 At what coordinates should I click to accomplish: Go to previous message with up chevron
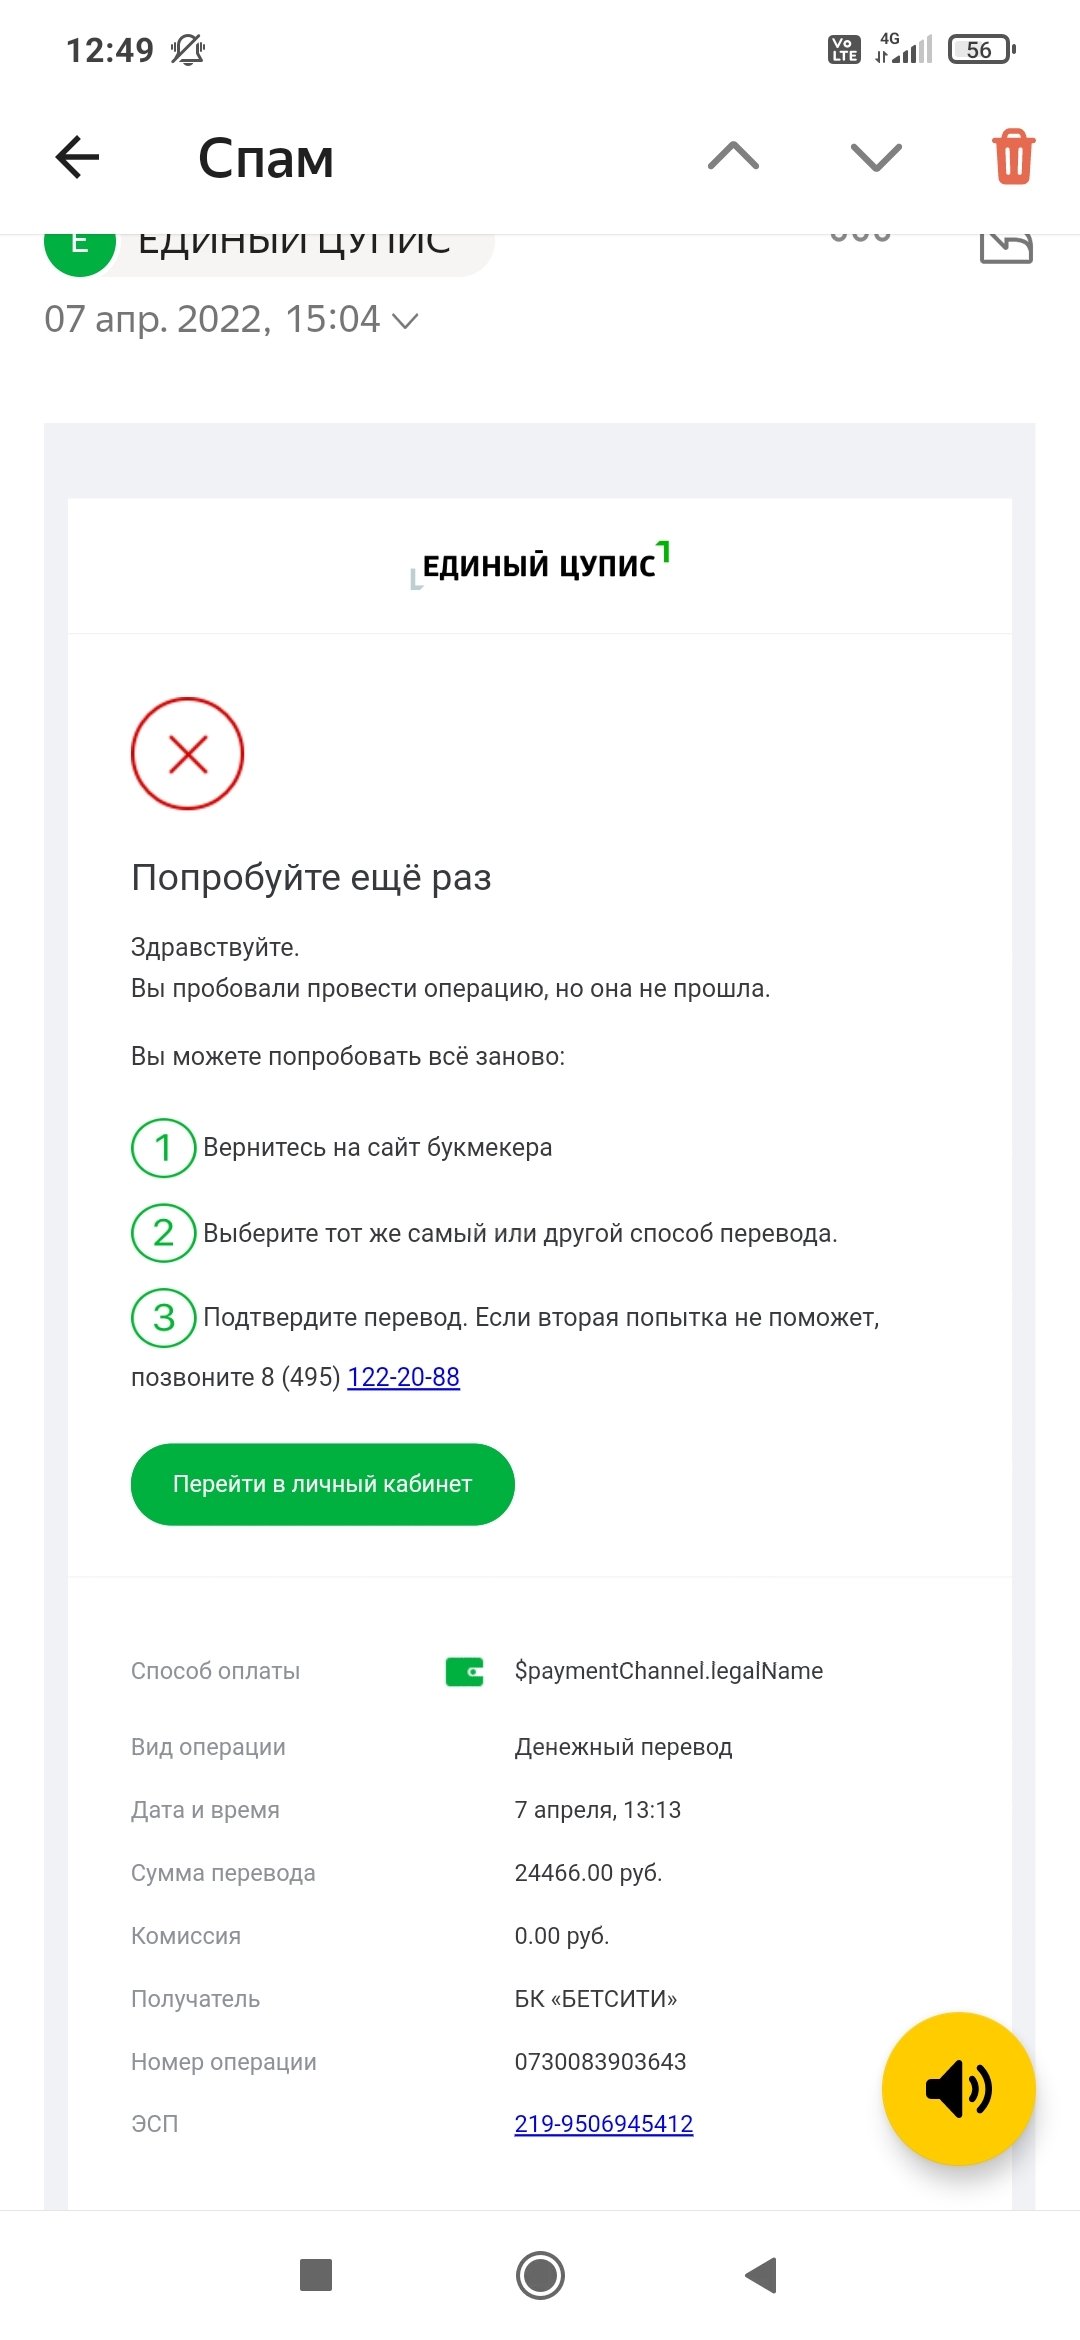pos(733,156)
